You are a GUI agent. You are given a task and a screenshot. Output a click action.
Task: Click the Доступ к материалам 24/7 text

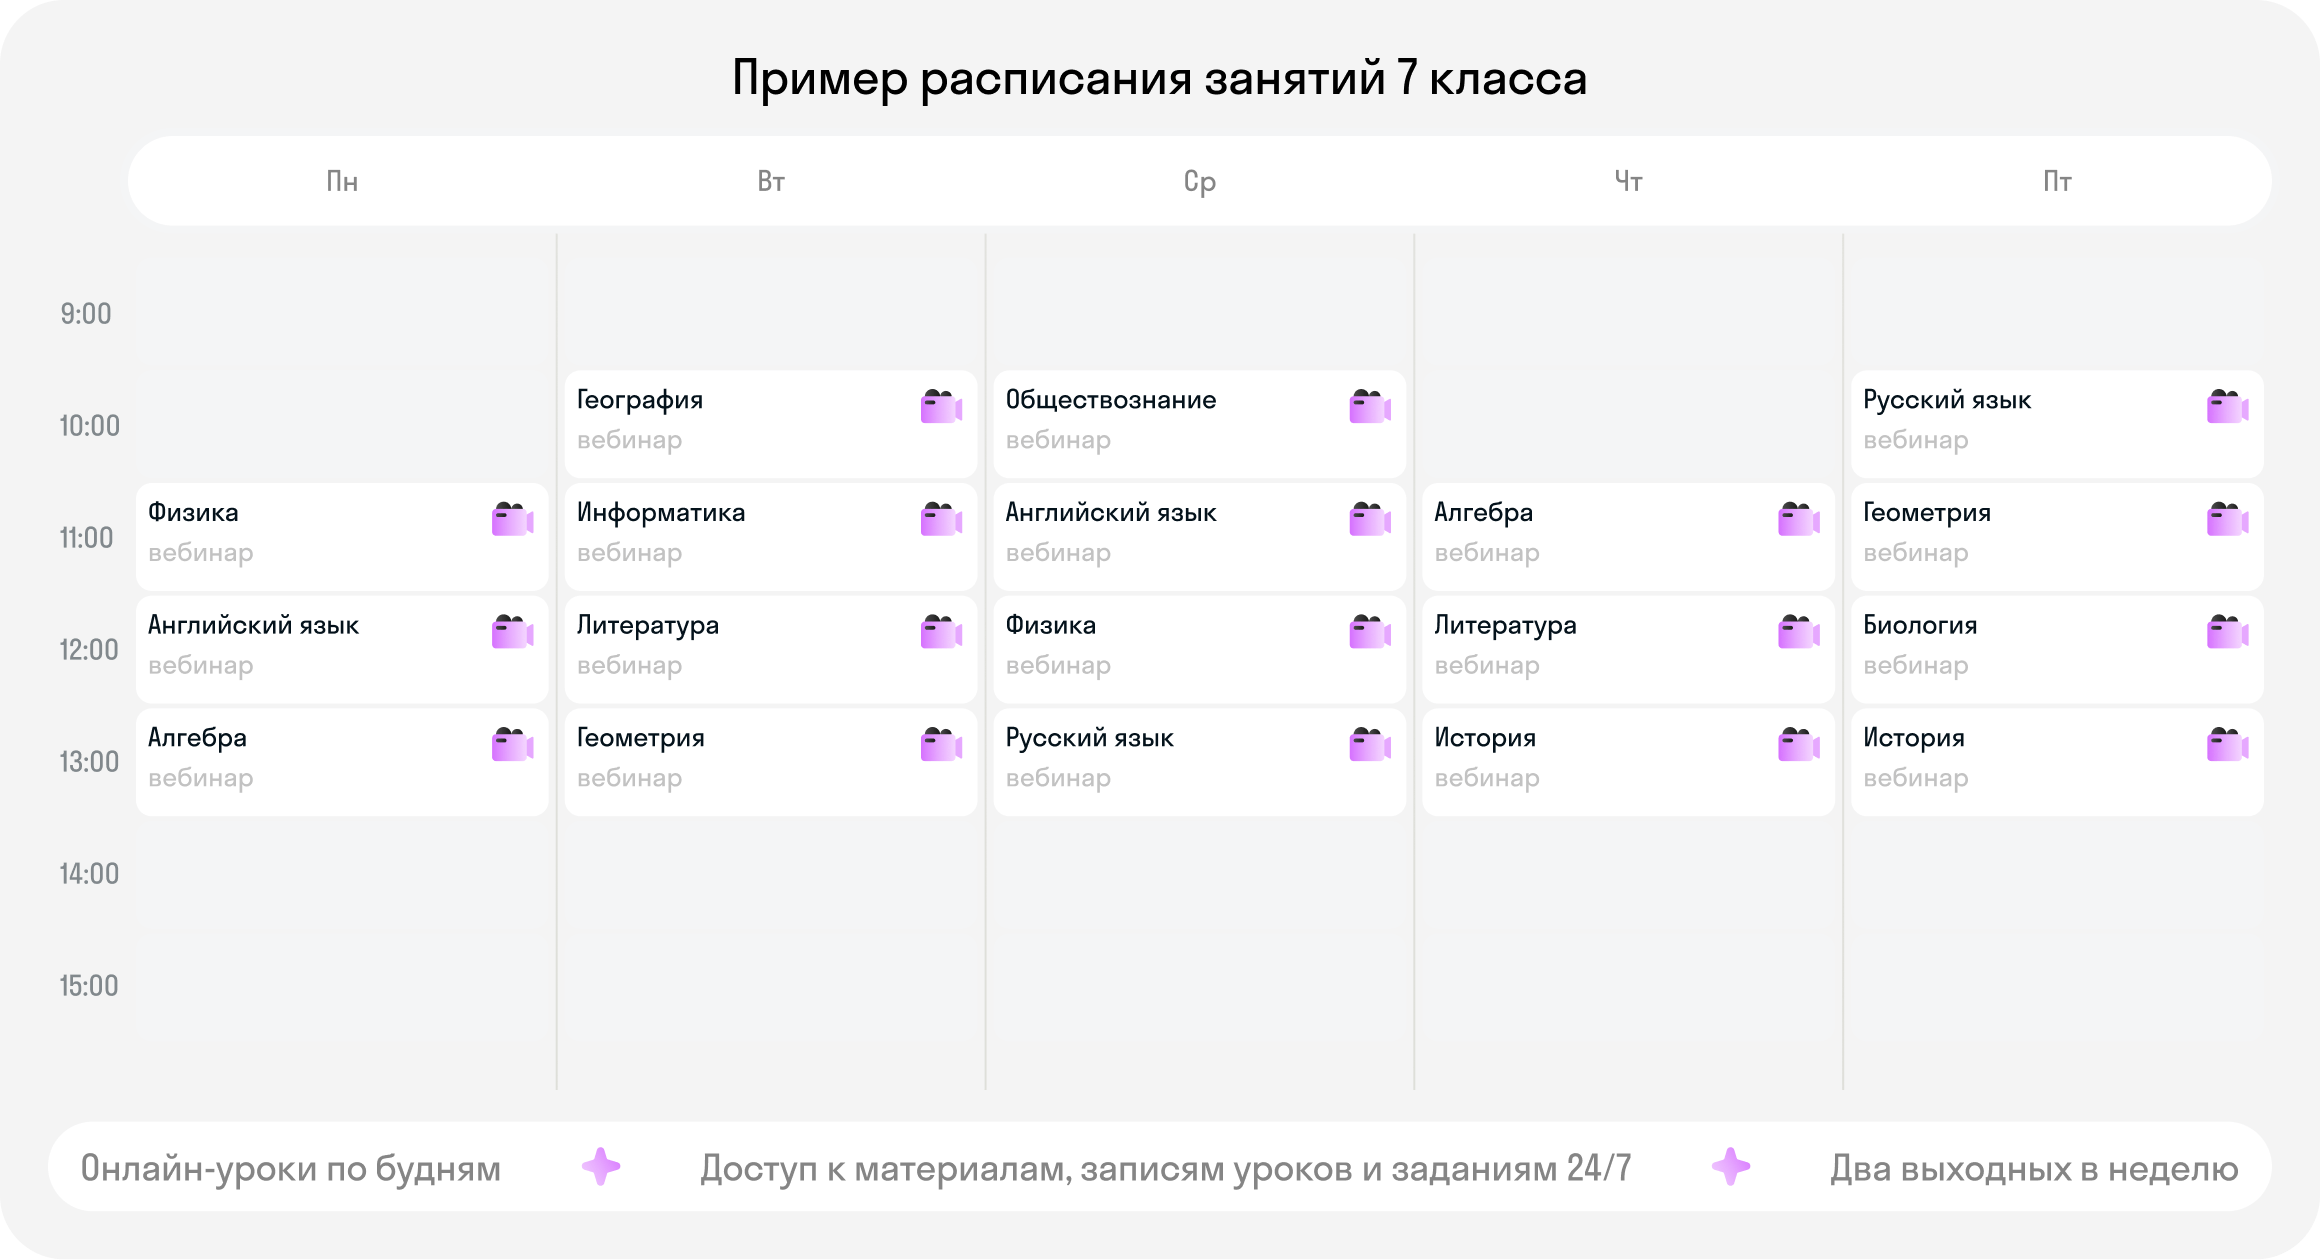(x=1165, y=1168)
